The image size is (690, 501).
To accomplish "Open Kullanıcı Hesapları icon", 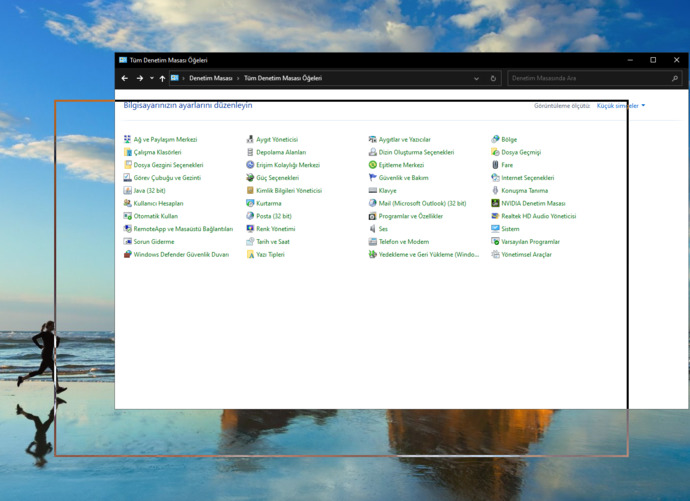I will tap(128, 203).
